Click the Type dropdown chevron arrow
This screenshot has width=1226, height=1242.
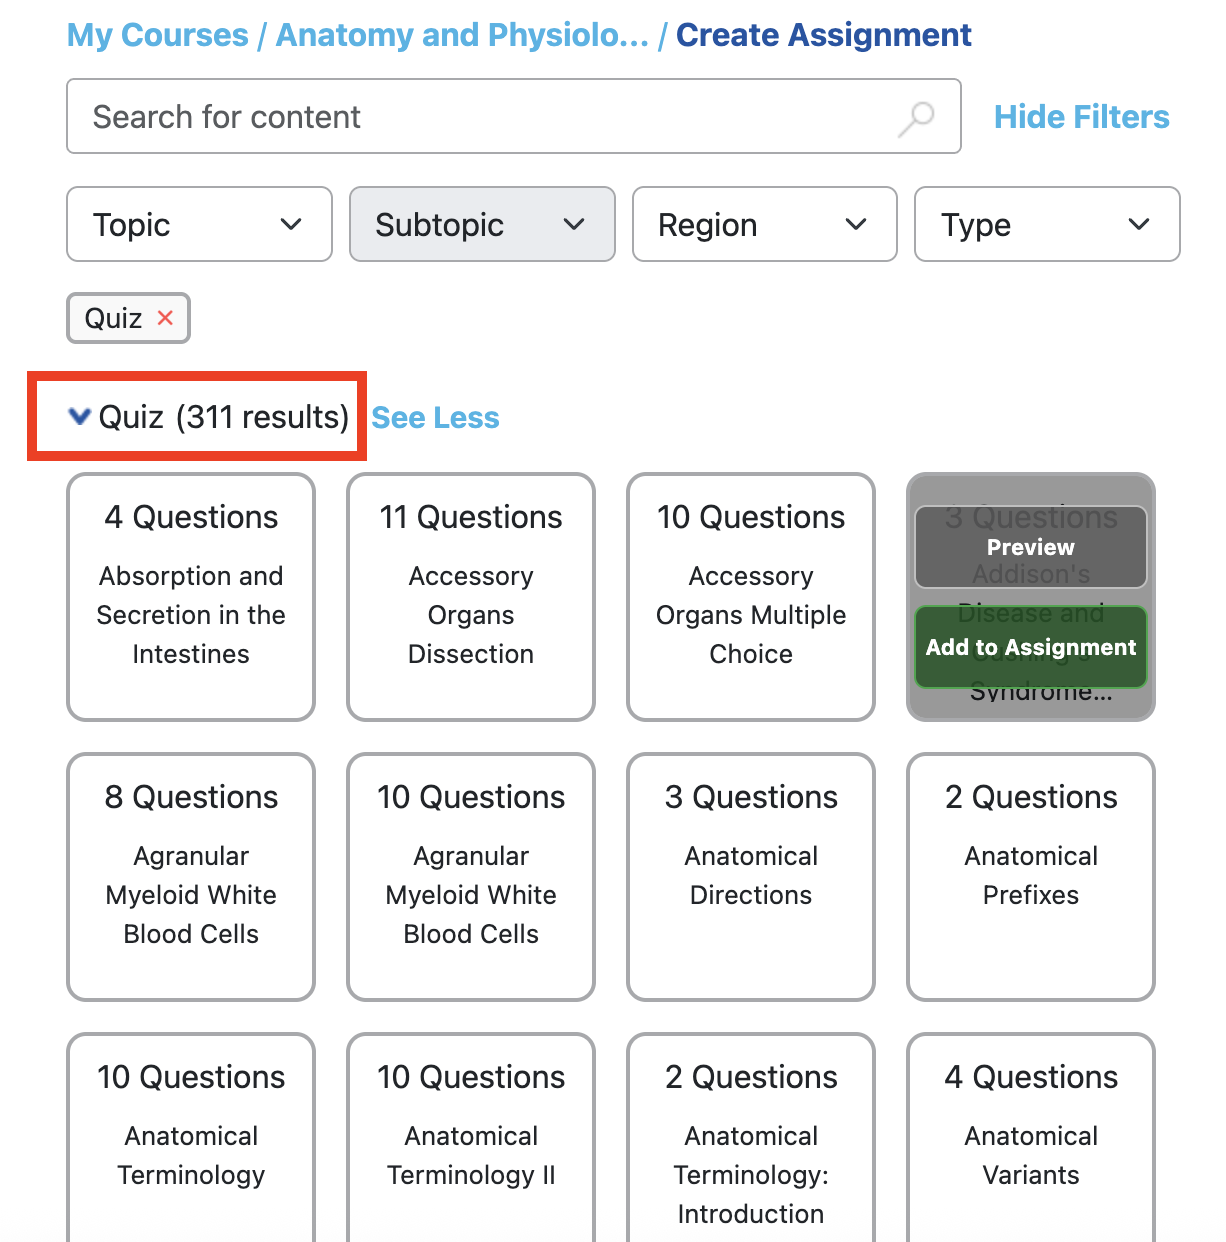tap(1139, 225)
